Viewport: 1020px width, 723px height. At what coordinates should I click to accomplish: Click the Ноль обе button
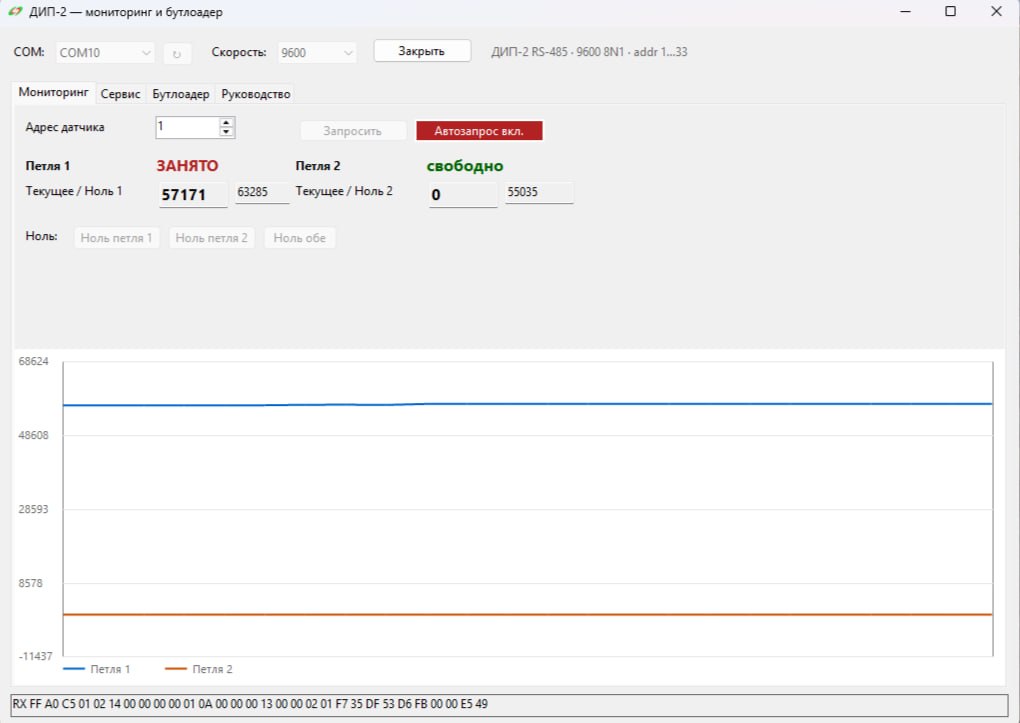[299, 238]
